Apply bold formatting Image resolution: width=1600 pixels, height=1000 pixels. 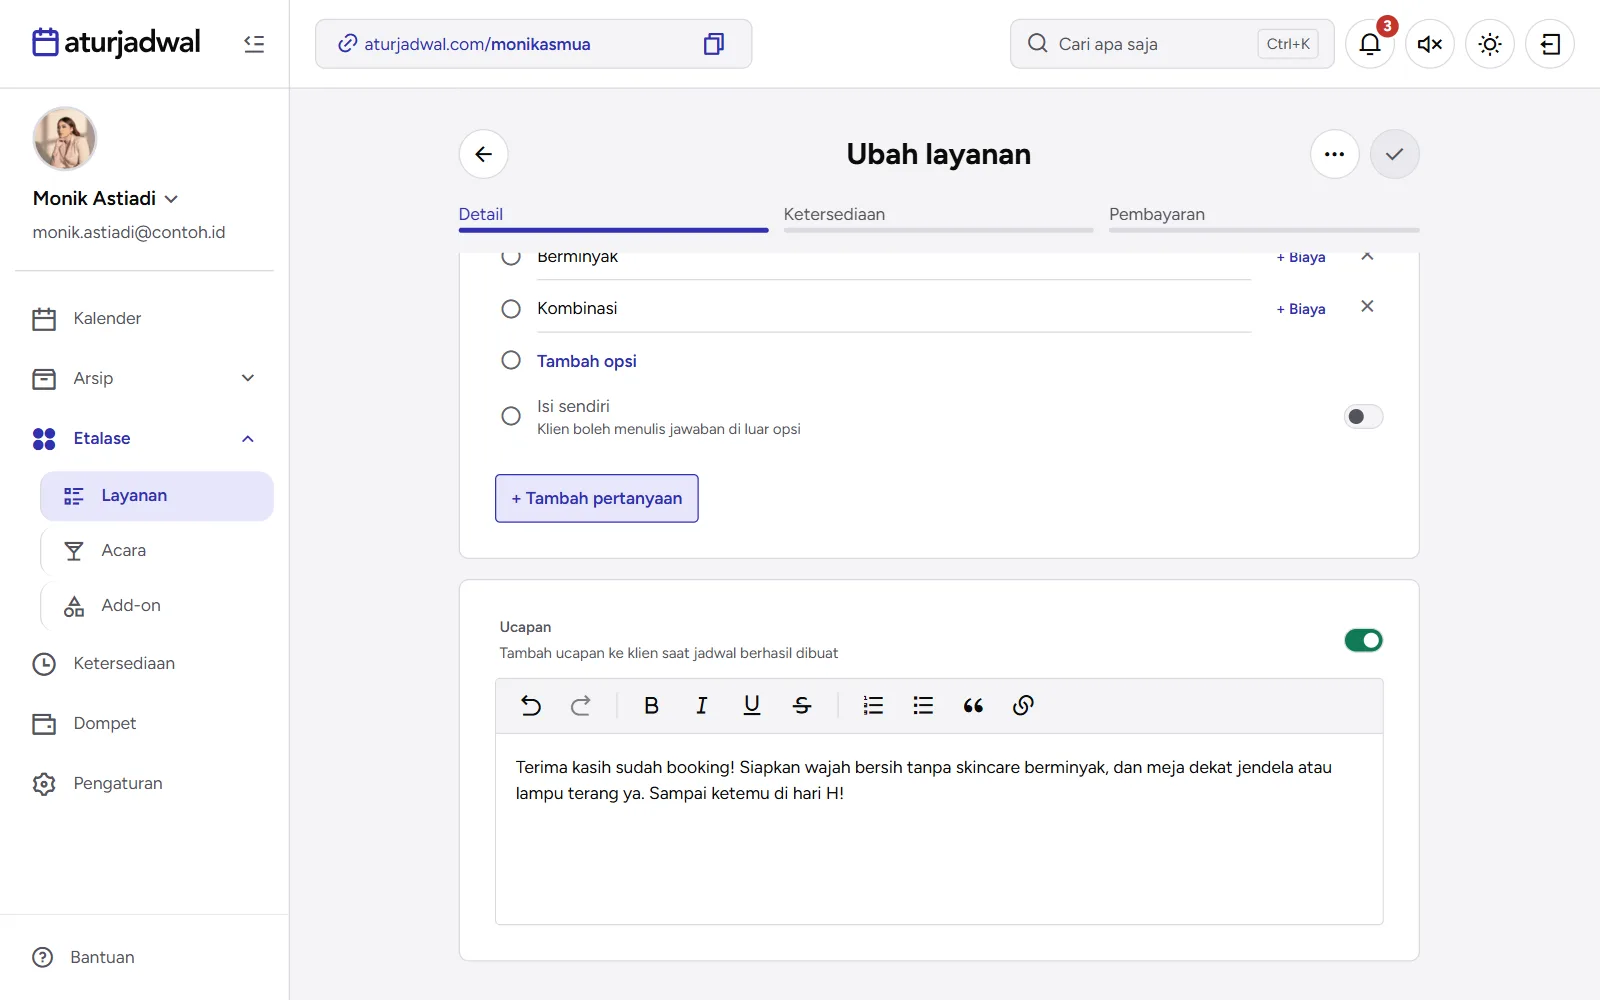651,706
